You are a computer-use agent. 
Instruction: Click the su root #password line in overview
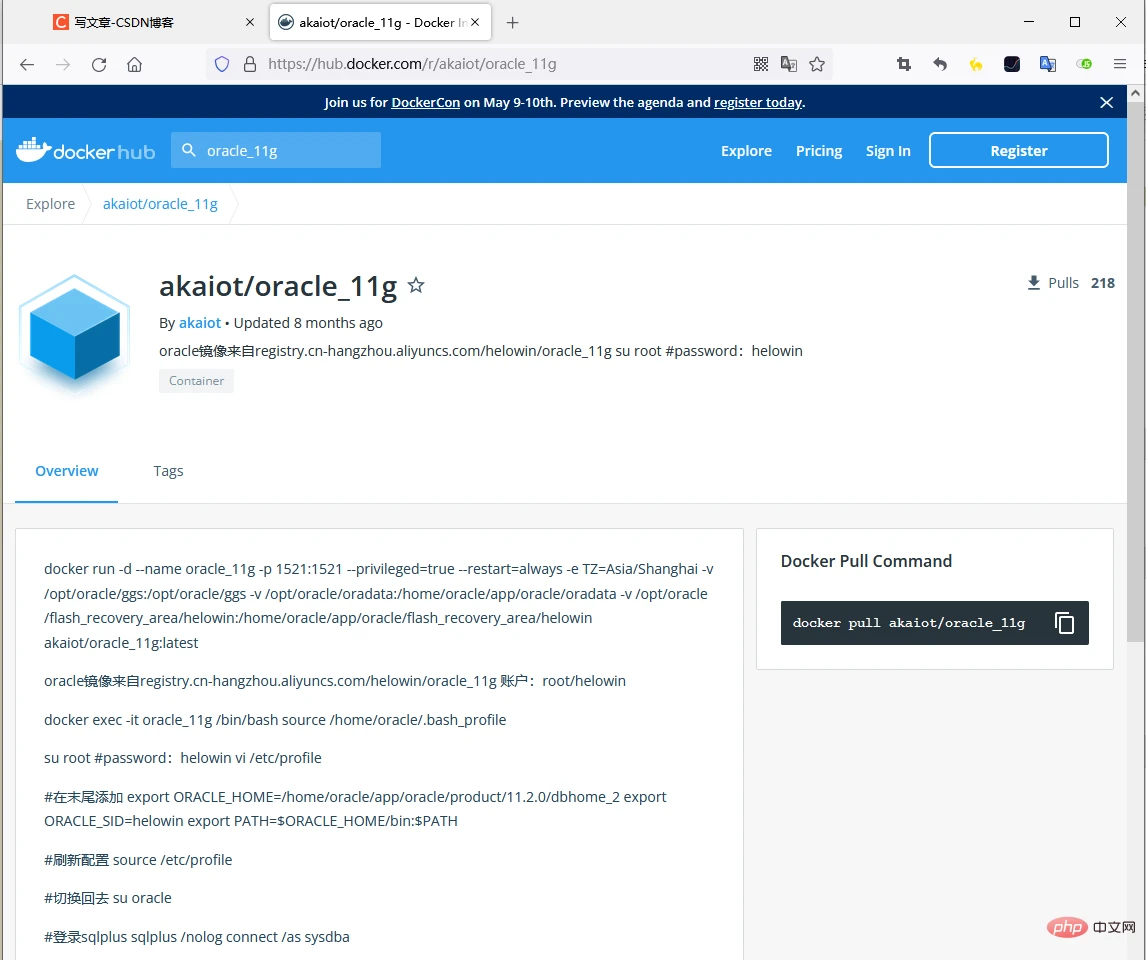[x=183, y=758]
